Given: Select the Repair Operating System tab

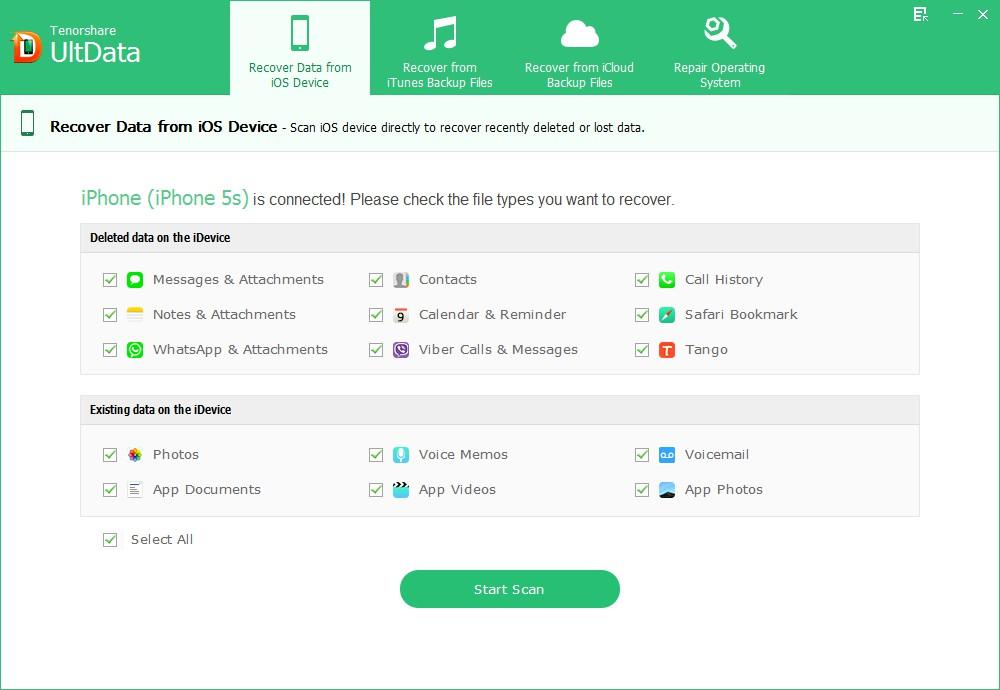Looking at the screenshot, I should (x=719, y=47).
